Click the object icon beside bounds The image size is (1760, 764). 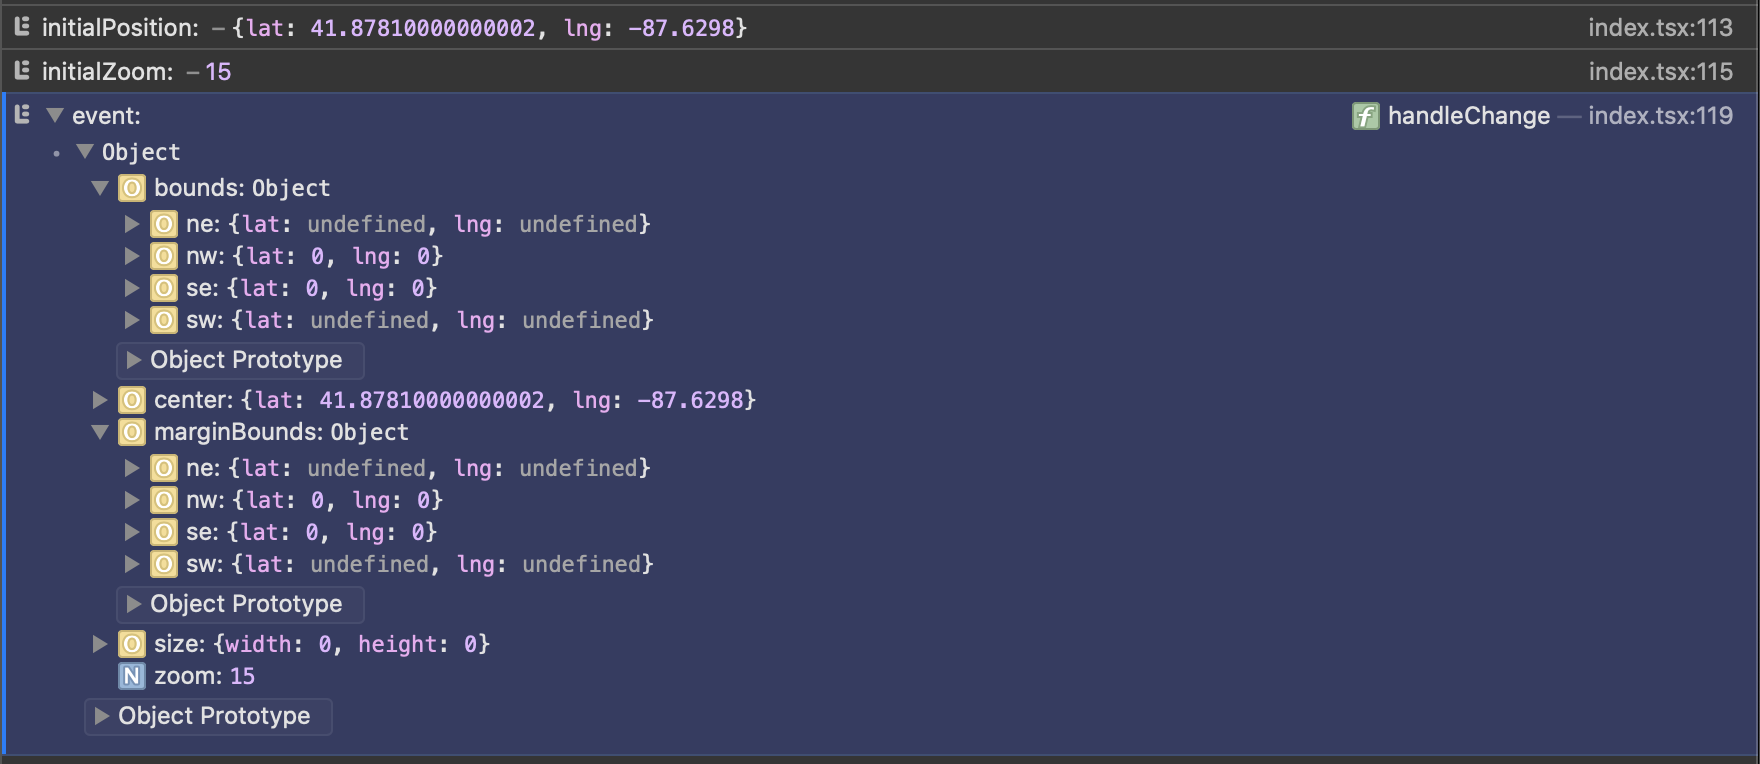coord(132,188)
